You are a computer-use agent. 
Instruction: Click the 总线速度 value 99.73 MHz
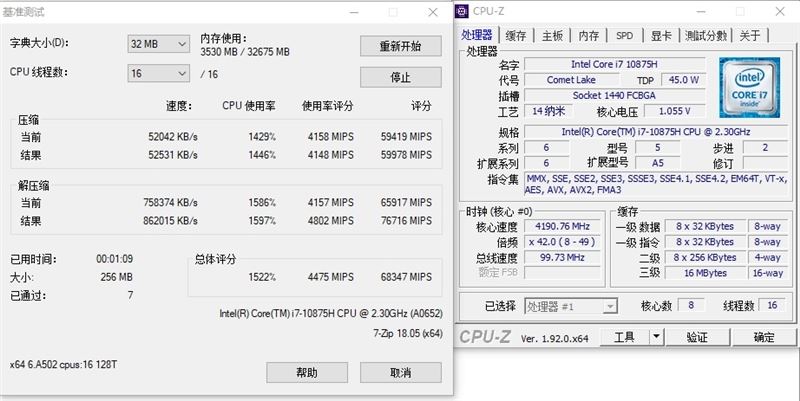click(562, 258)
